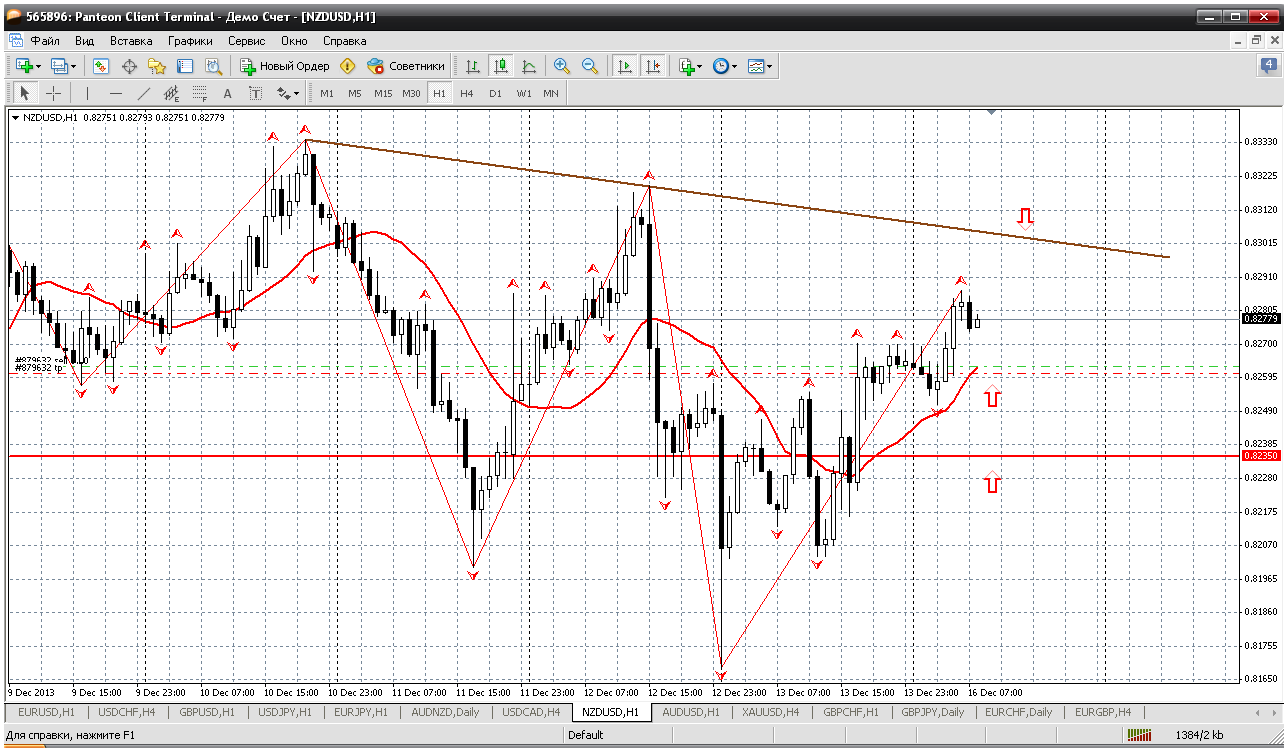Viewport: 1288px width, 748px height.
Task: Click the connection status bars icon
Action: click(x=1140, y=735)
